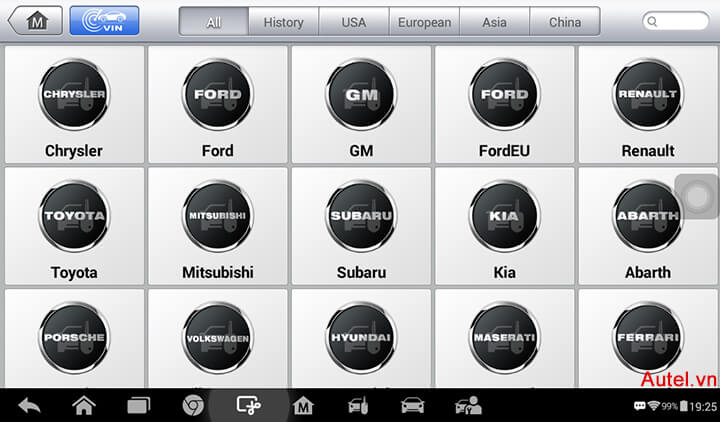Go back to the MaxiSys home (M) screen
720x422 pixels.
[x=36, y=21]
